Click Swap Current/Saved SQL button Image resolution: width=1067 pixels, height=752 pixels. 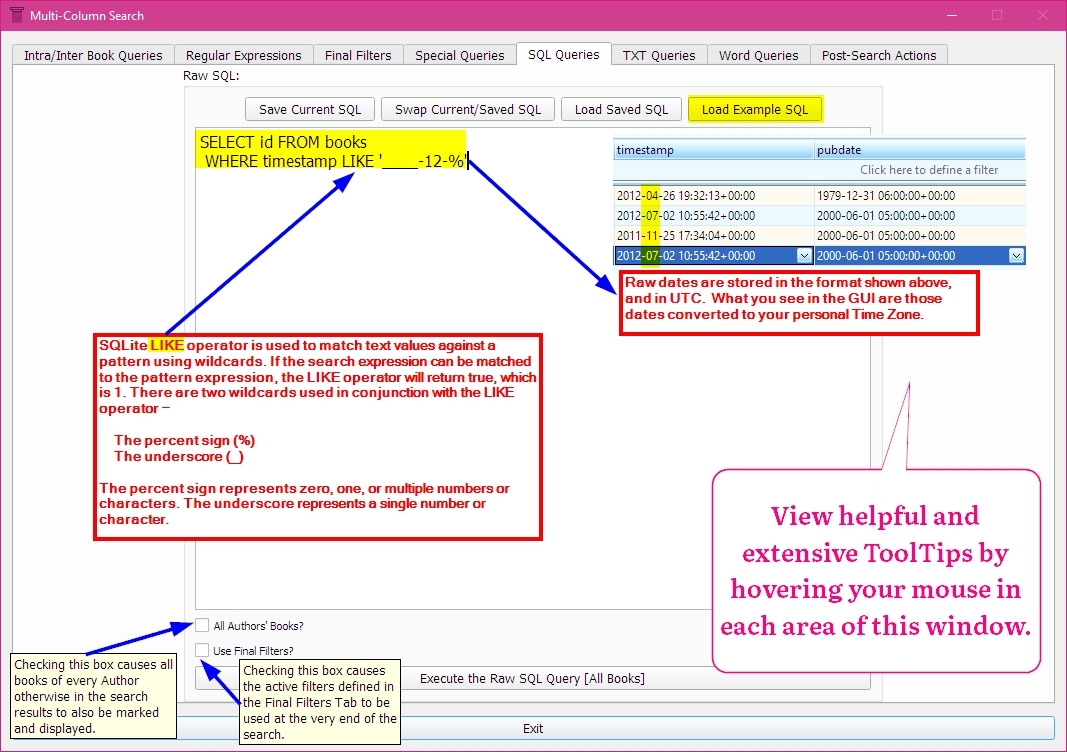pyautogui.click(x=467, y=110)
